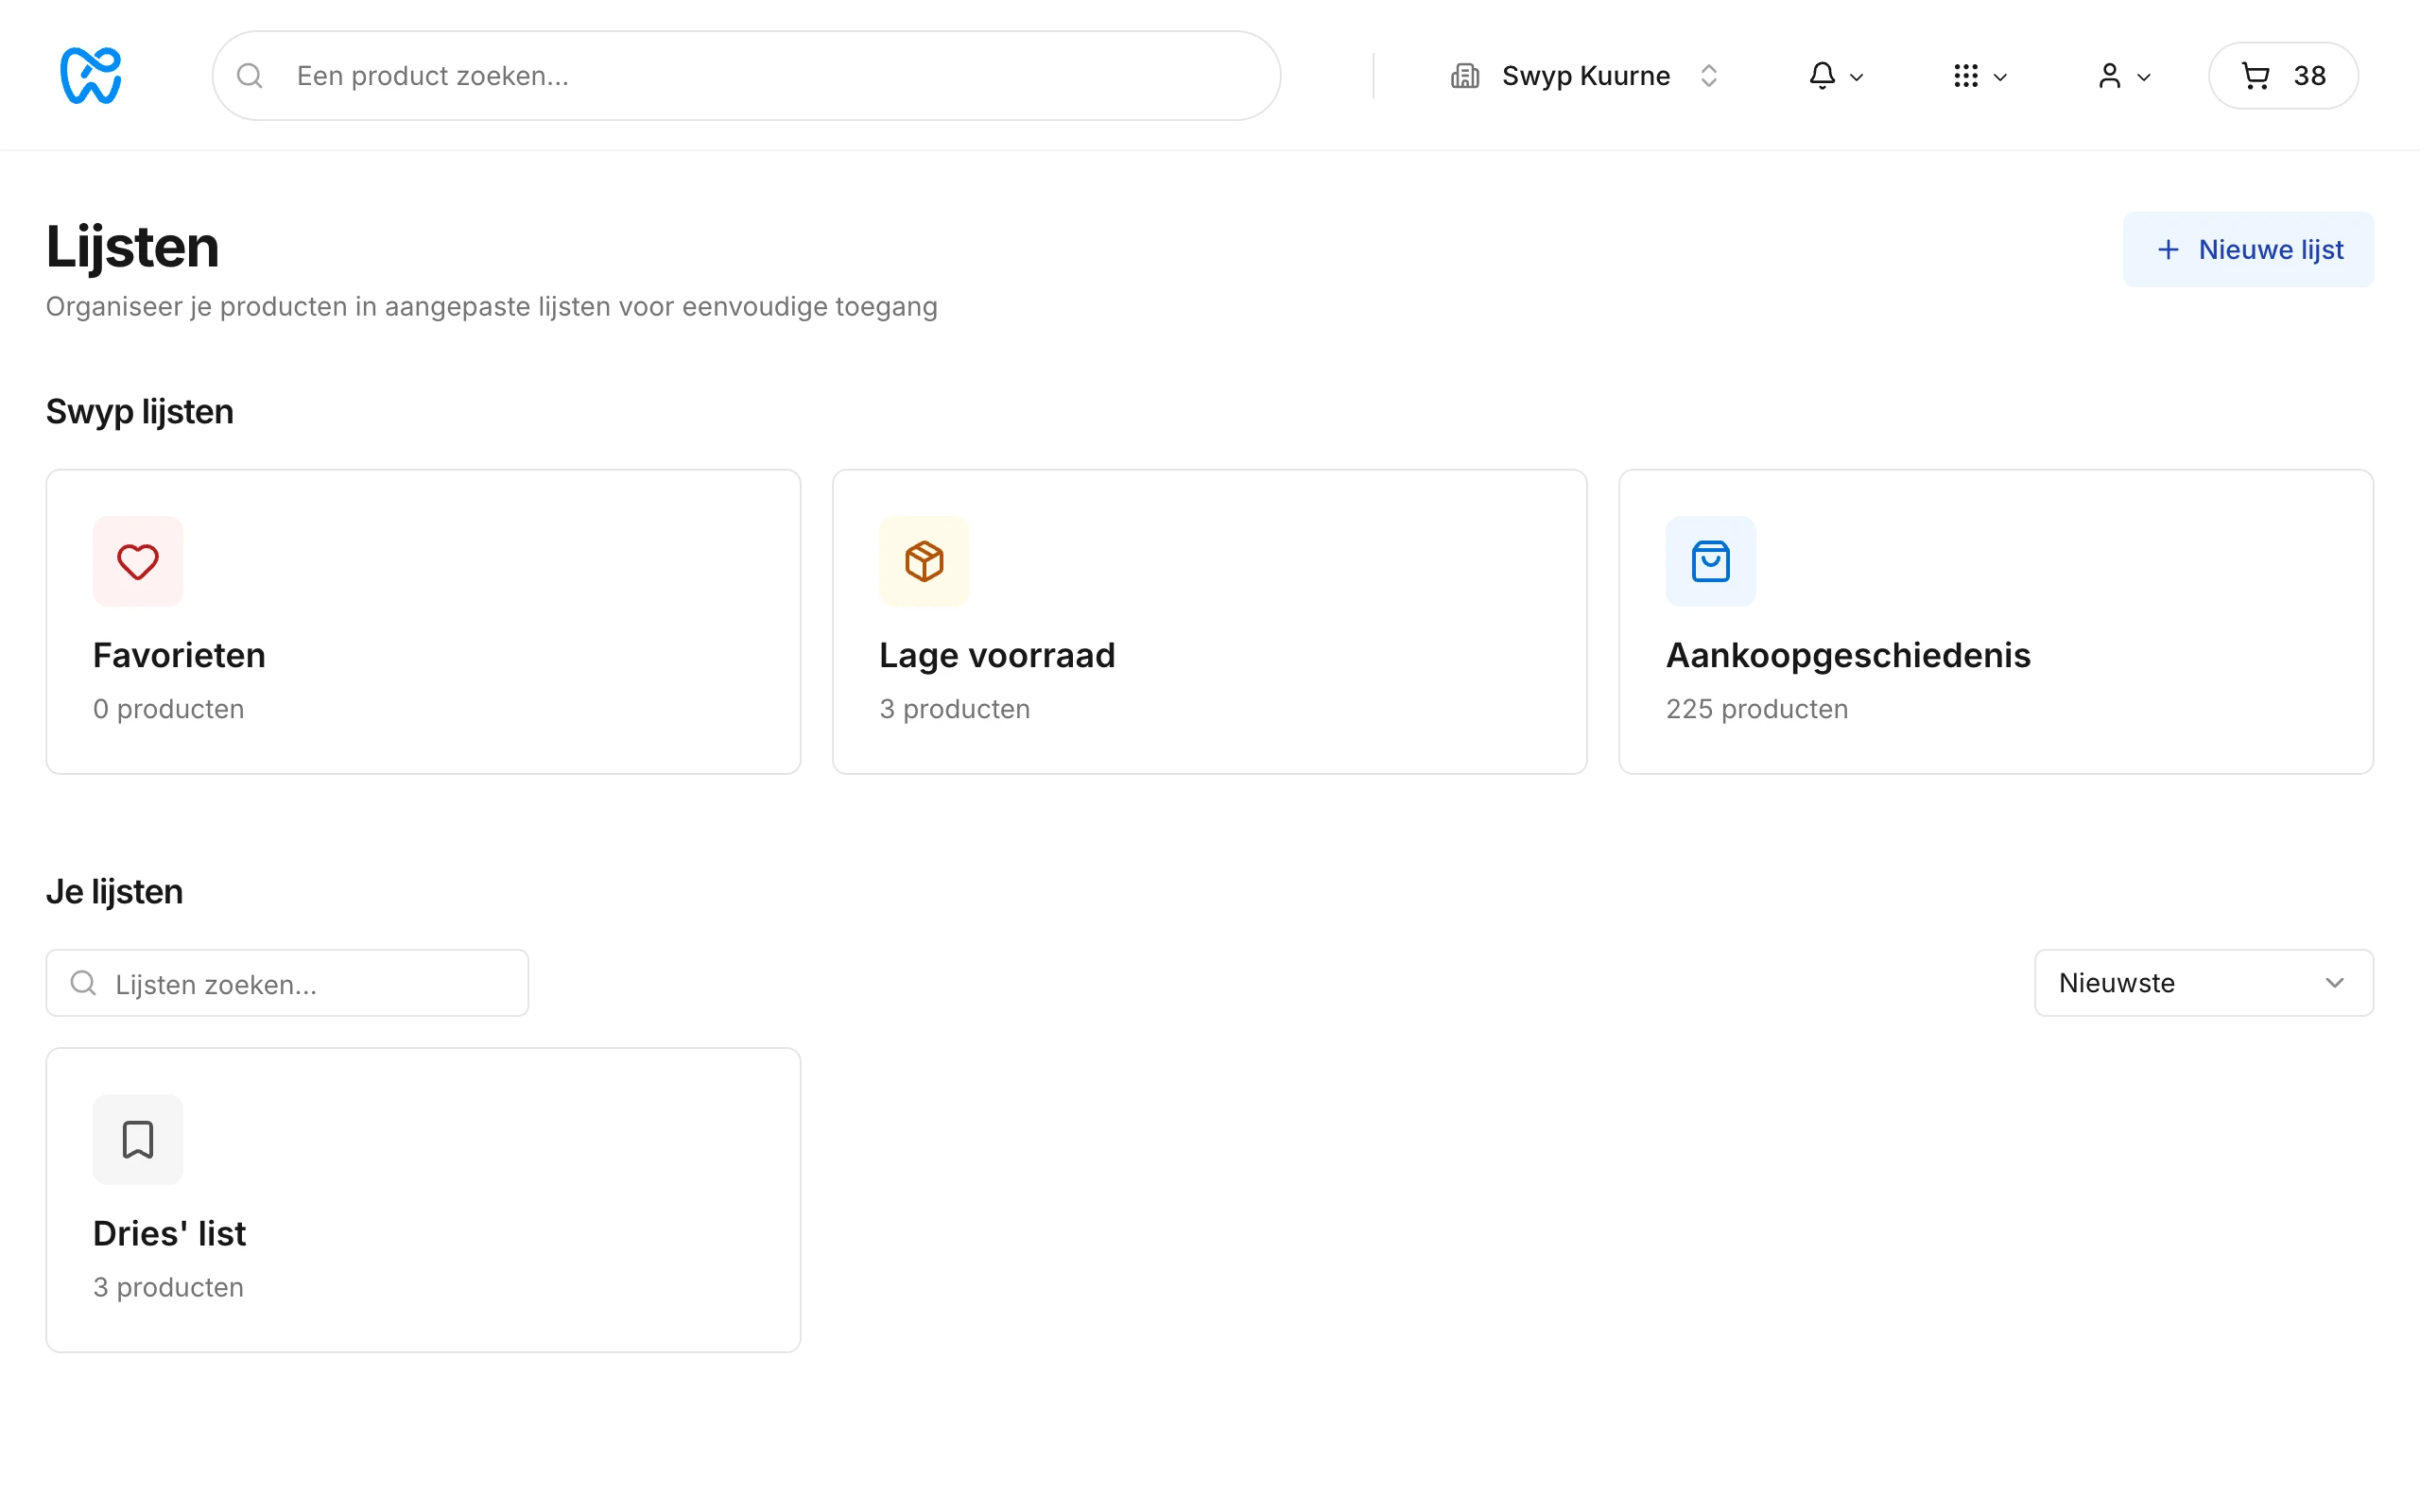Click the heart icon on Favorieten card

point(138,561)
